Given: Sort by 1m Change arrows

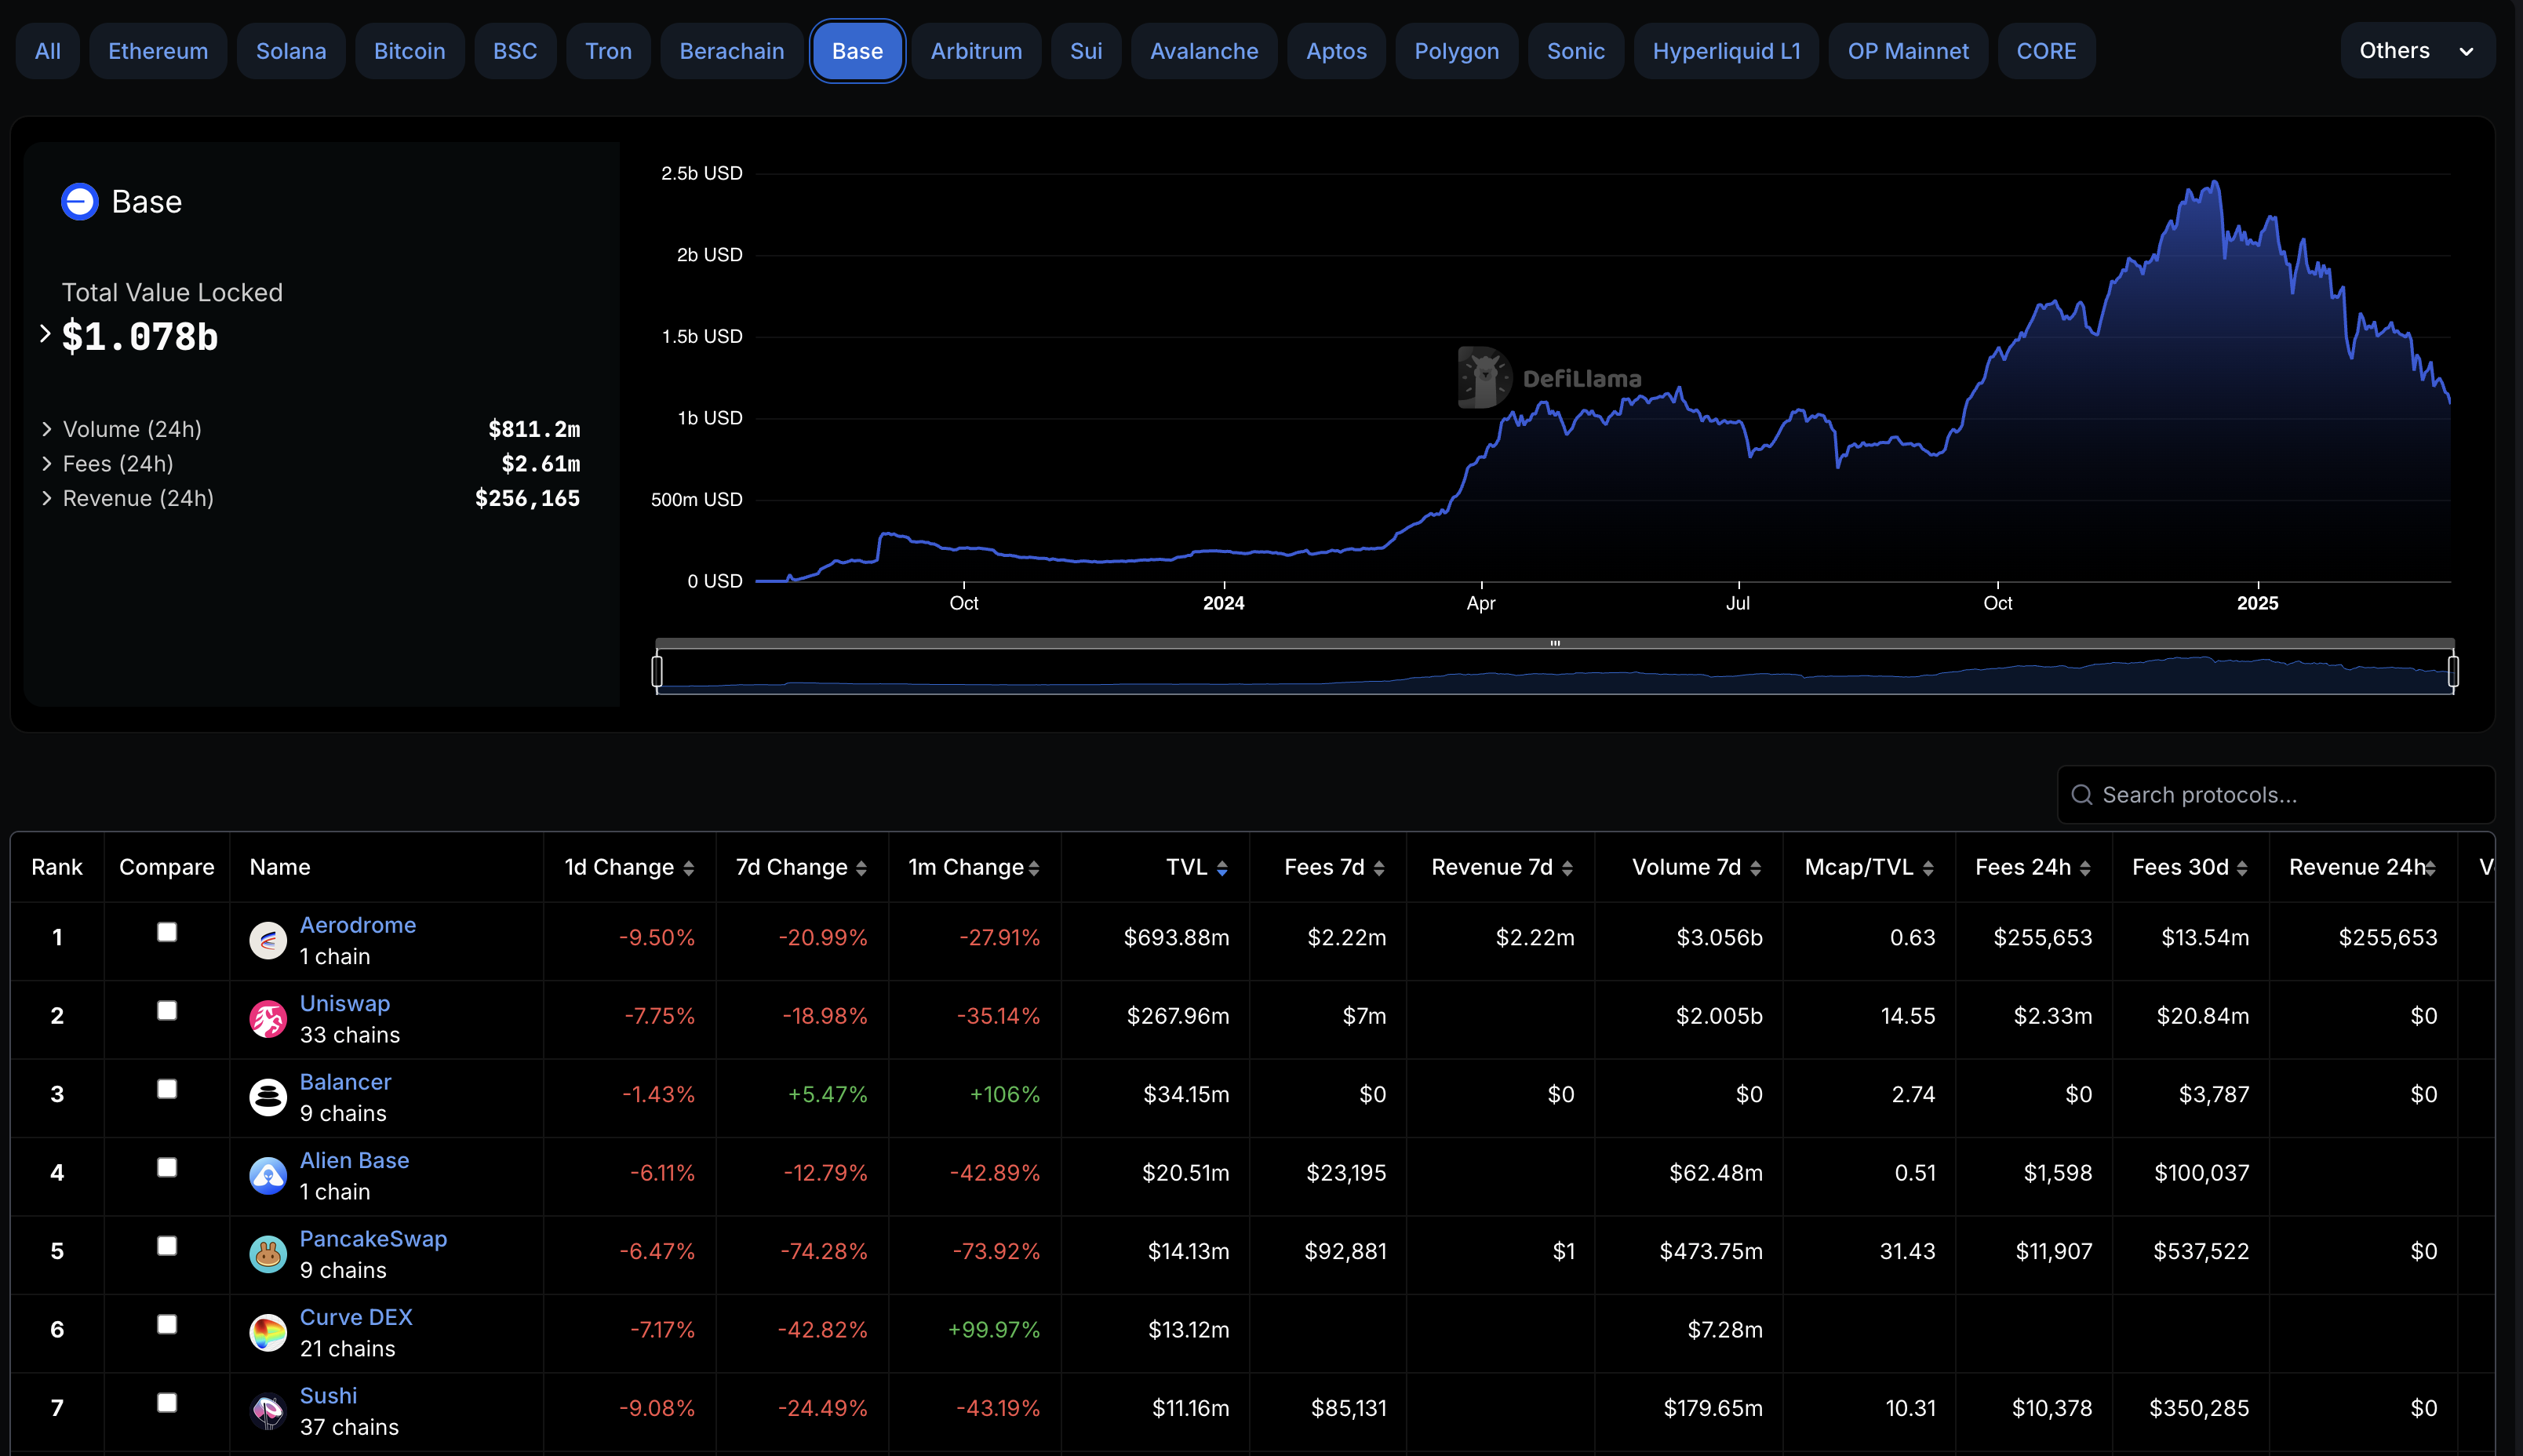Looking at the screenshot, I should coord(1034,869).
